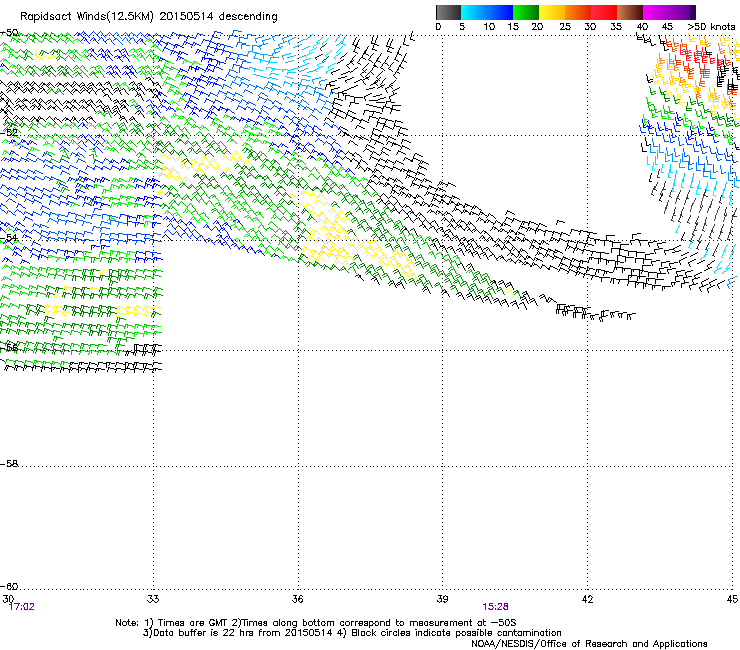Click the dark purple >50 knots legend swatch
Screen dimensions: 740x650
tap(693, 12)
